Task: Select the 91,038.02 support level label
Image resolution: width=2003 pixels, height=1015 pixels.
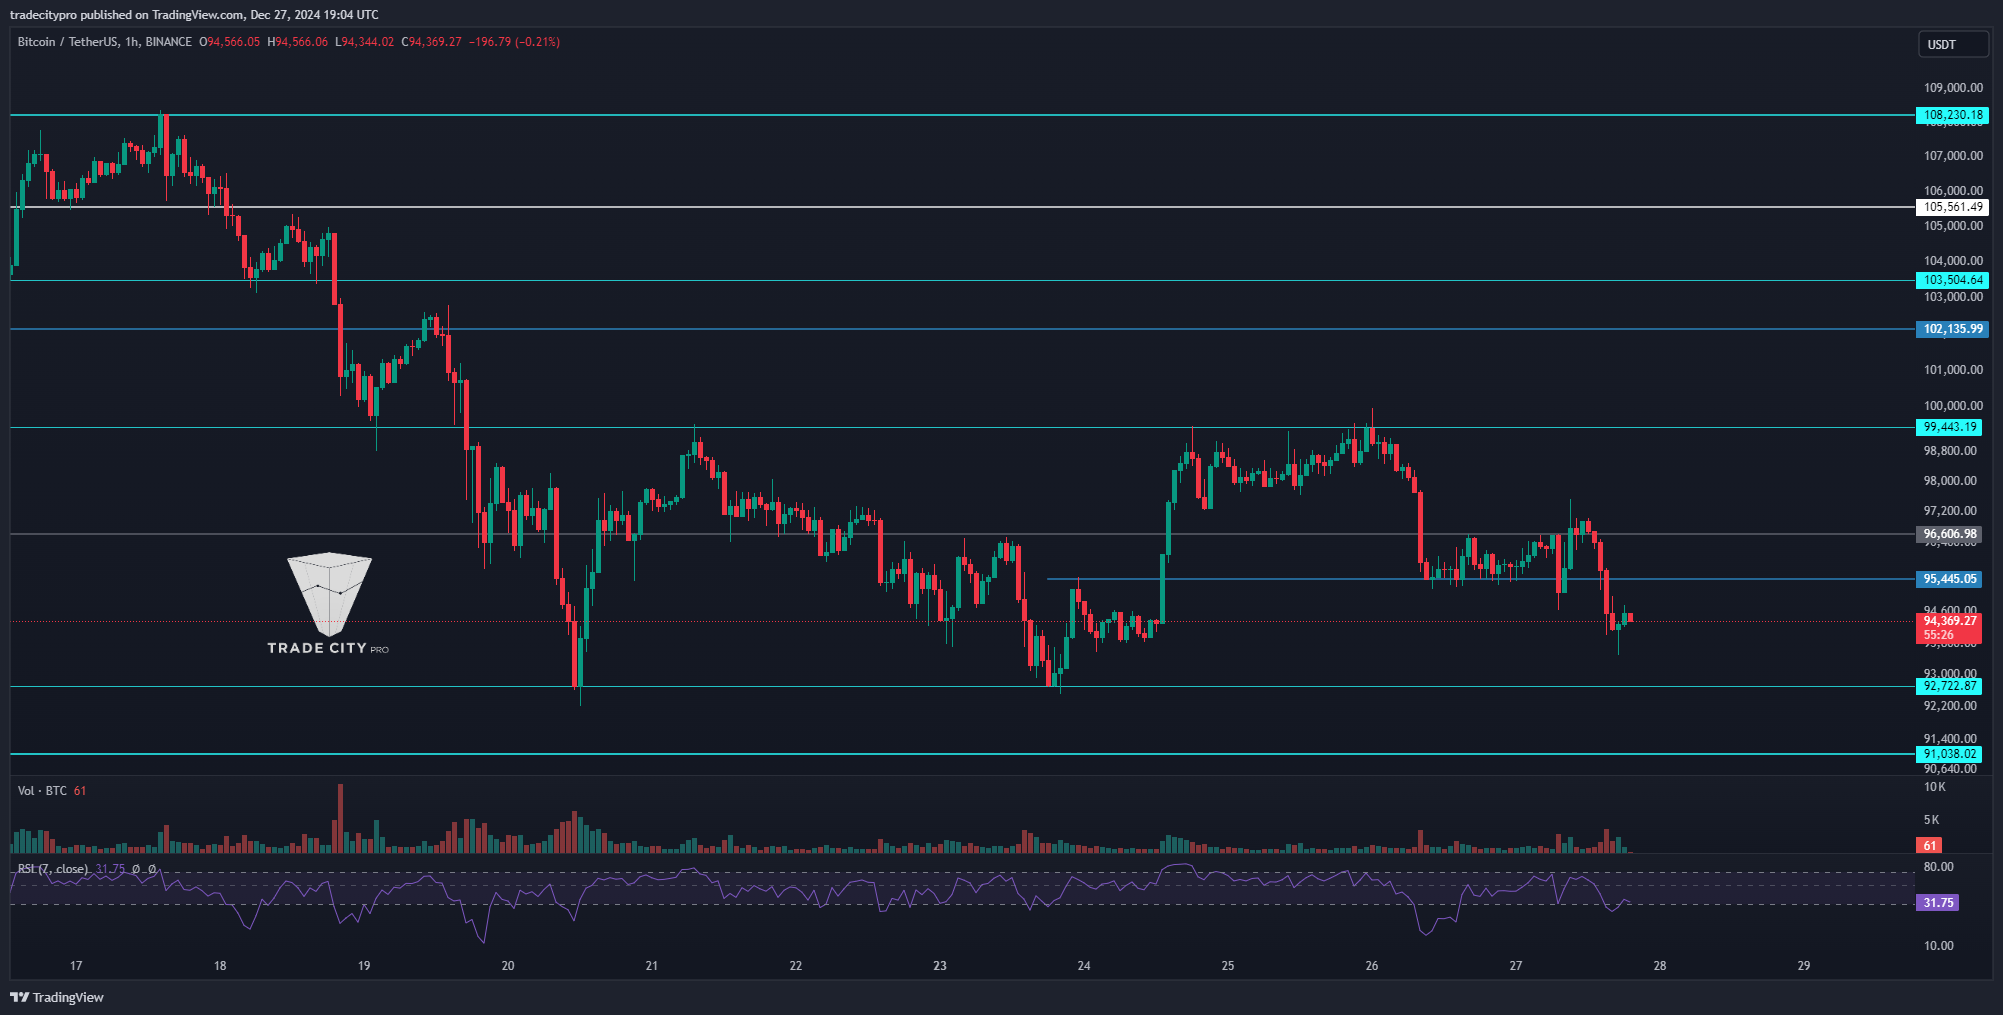Action: (1949, 754)
